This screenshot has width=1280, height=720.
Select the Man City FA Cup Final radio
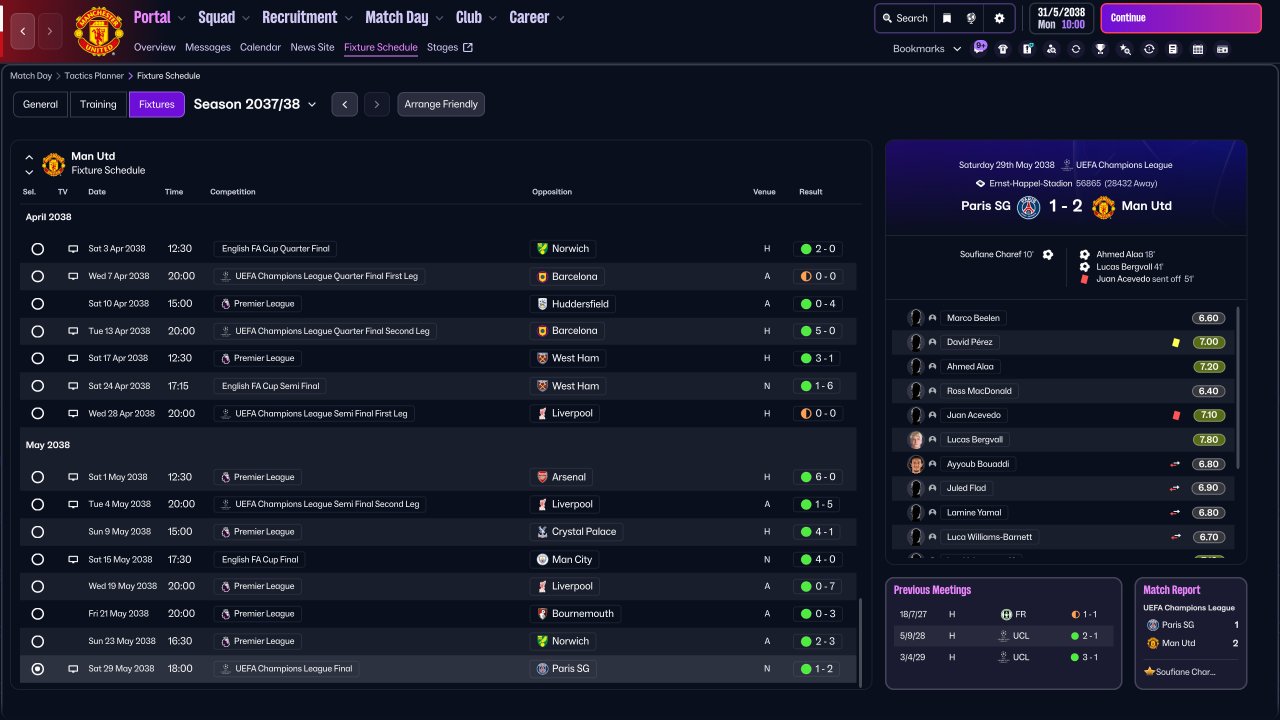38,560
